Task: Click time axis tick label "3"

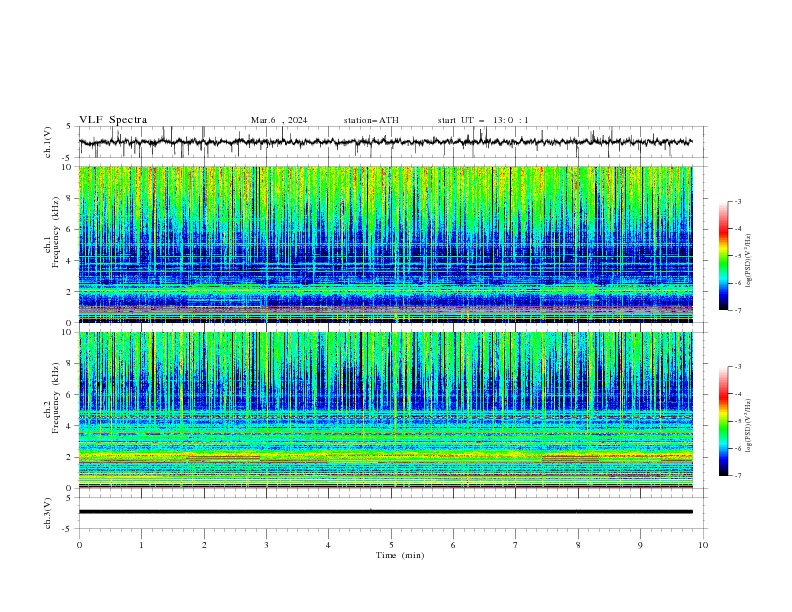Action: [266, 545]
